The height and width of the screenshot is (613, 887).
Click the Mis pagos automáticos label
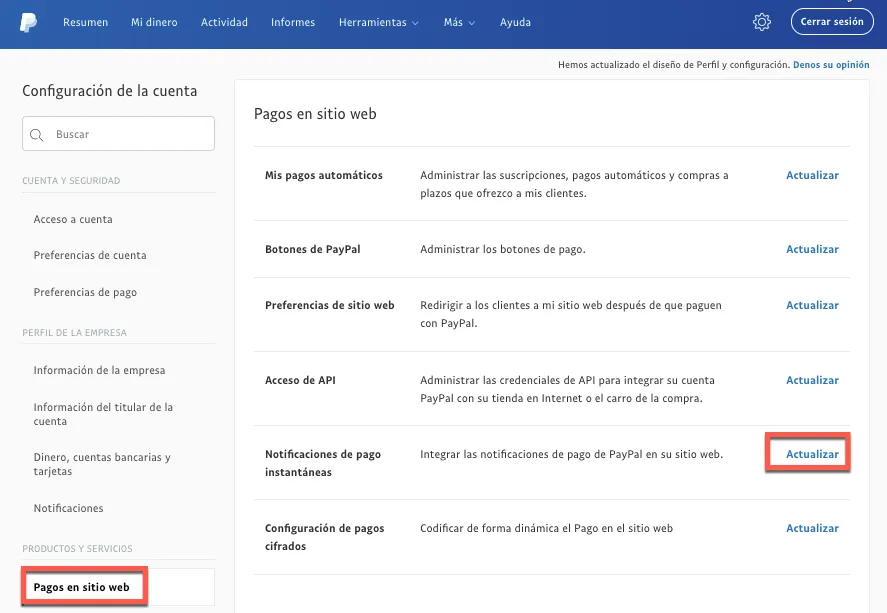point(324,175)
